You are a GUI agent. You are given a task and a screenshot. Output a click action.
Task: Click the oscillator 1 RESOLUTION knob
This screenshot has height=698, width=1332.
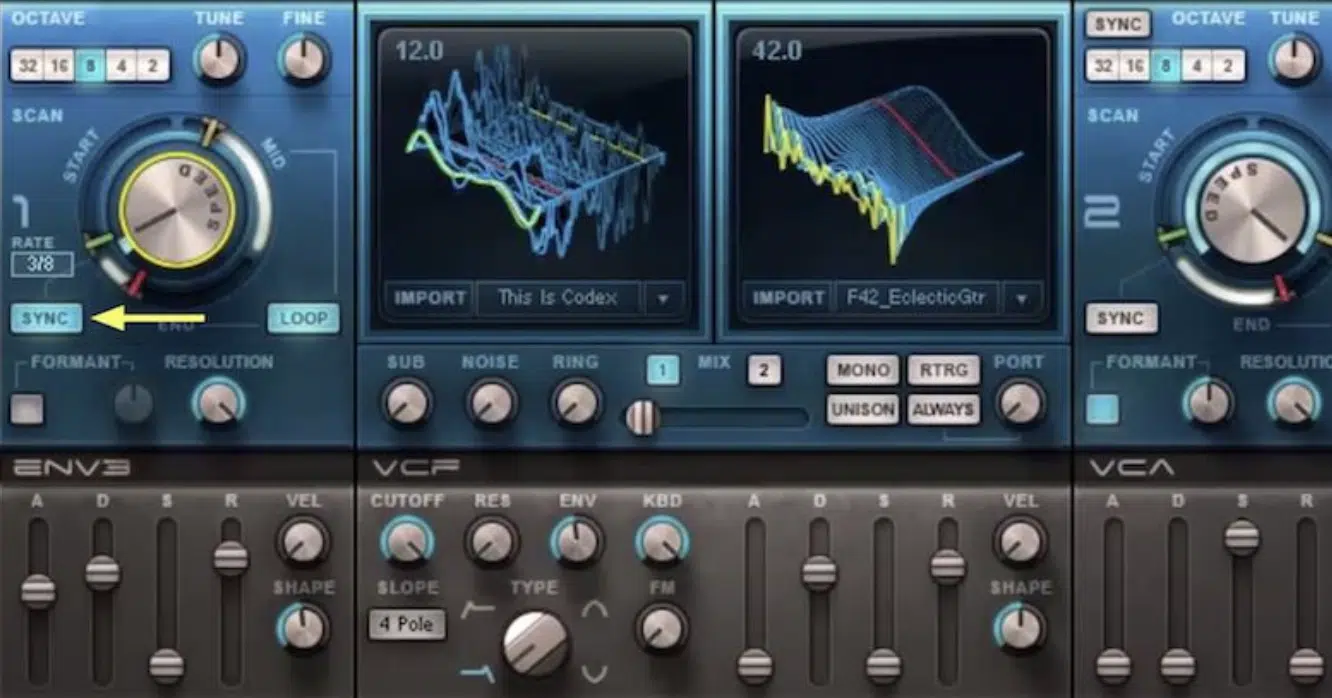(219, 405)
